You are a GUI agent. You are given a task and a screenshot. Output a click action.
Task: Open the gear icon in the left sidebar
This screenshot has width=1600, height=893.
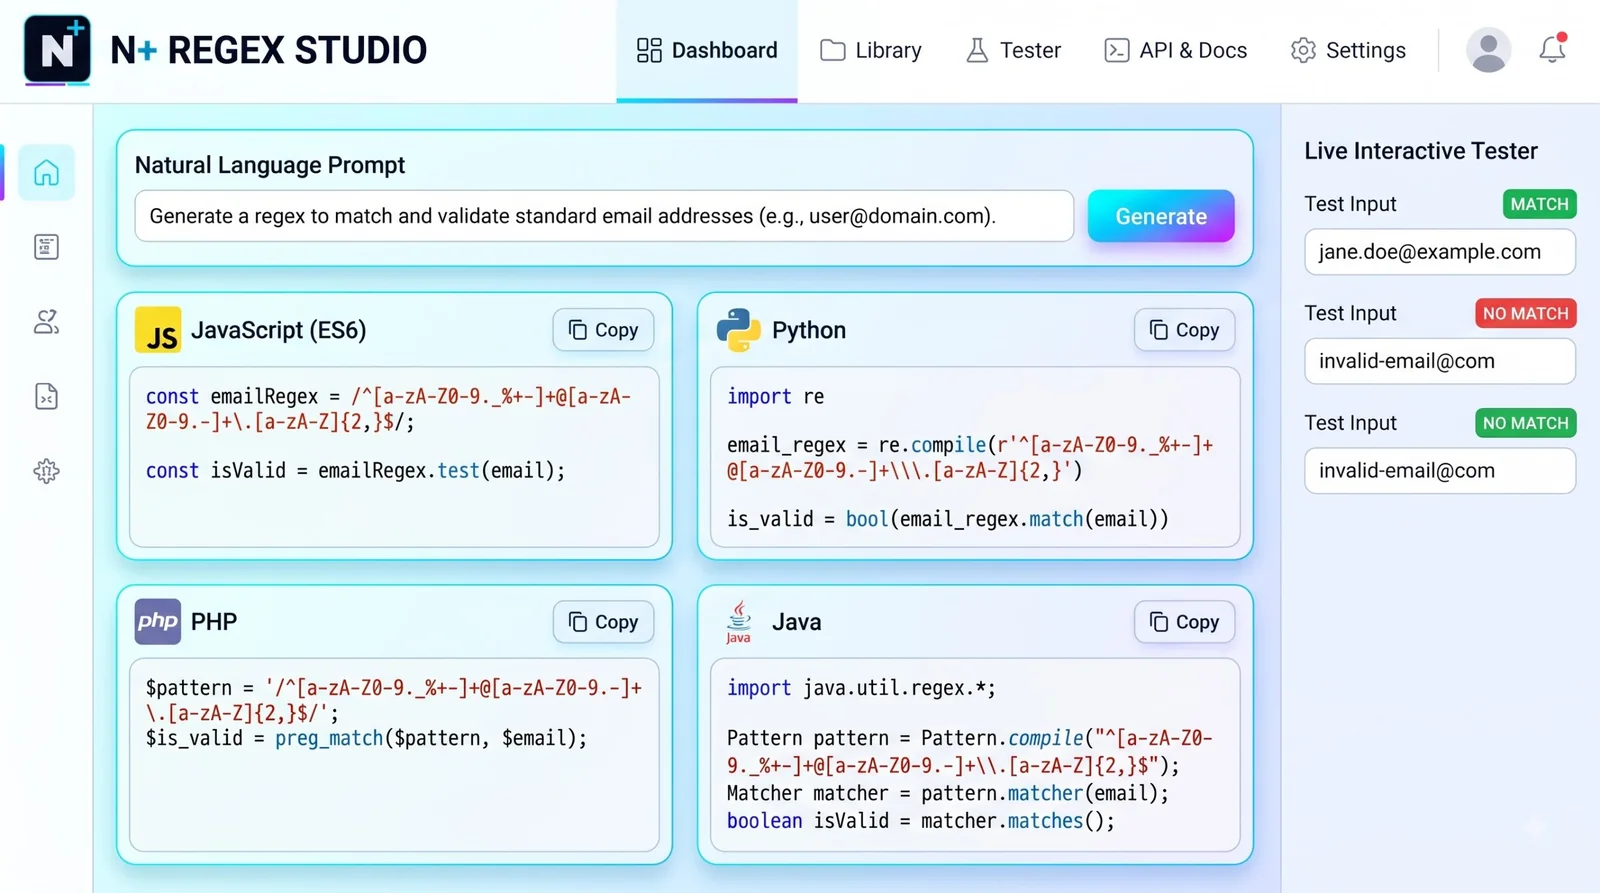click(46, 471)
